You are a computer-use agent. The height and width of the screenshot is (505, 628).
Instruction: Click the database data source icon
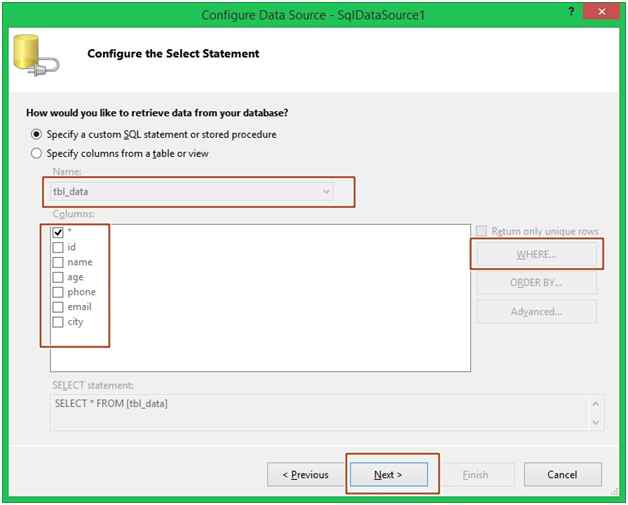36,55
